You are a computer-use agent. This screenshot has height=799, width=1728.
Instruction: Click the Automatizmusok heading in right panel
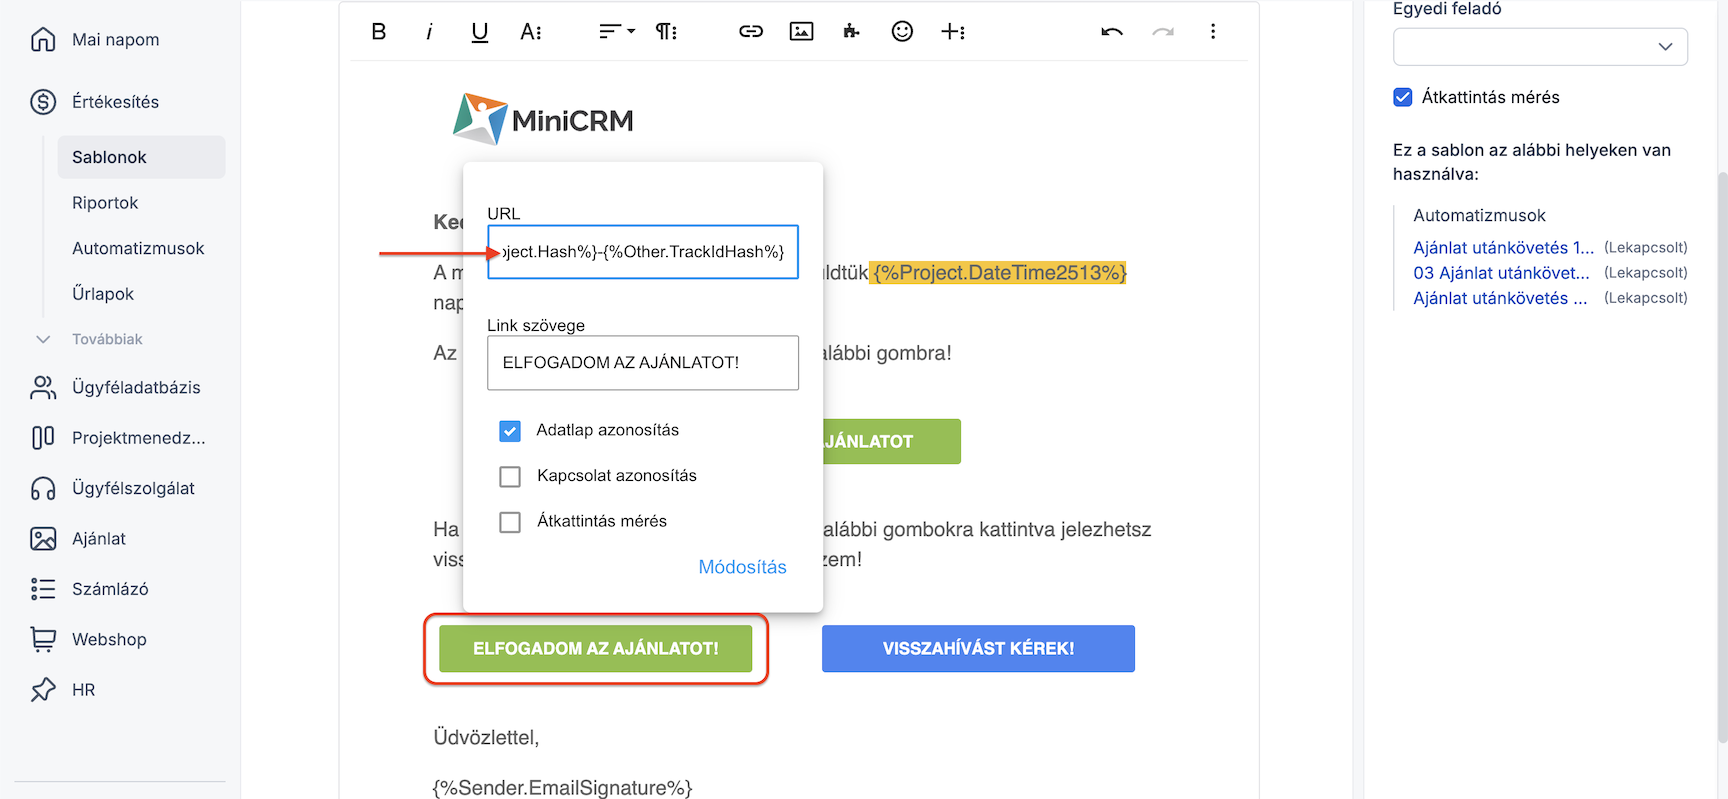coord(1479,216)
